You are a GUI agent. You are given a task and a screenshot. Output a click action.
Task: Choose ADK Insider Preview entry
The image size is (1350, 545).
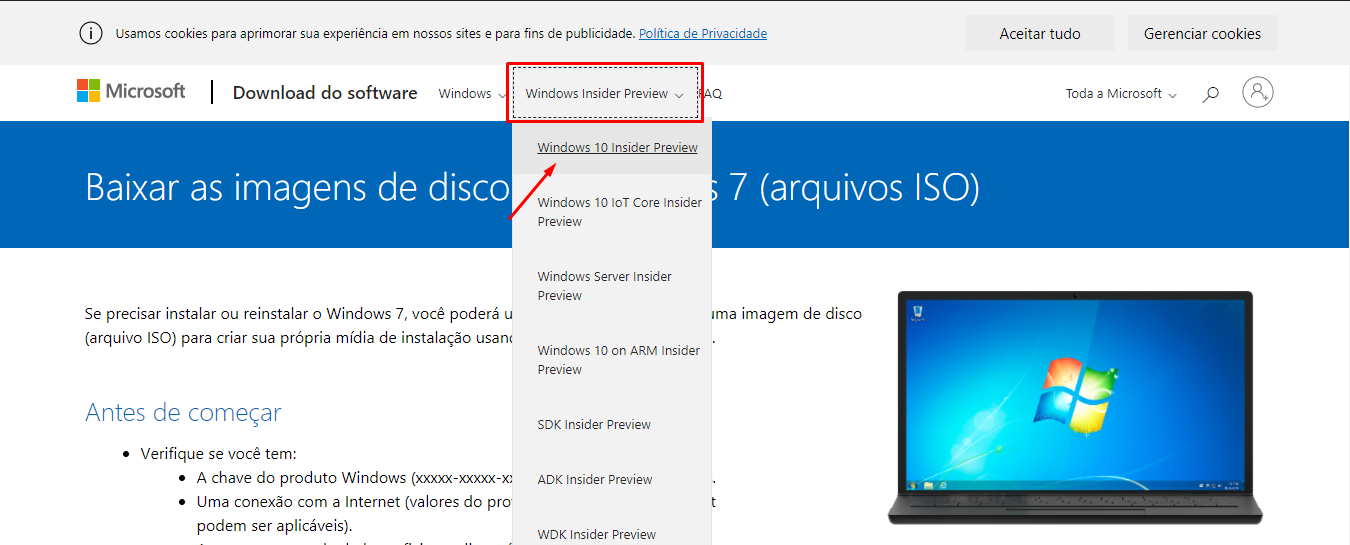[594, 480]
